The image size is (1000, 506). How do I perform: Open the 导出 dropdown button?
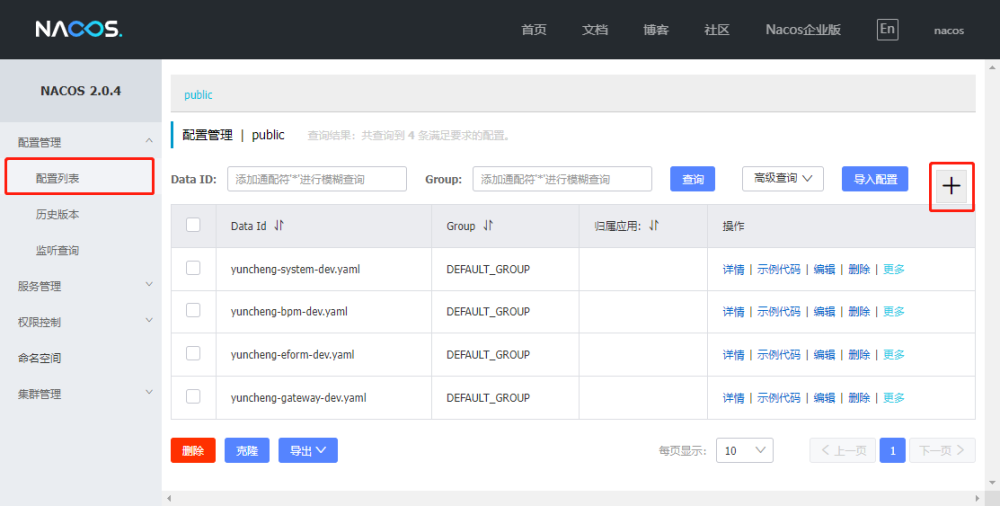308,450
